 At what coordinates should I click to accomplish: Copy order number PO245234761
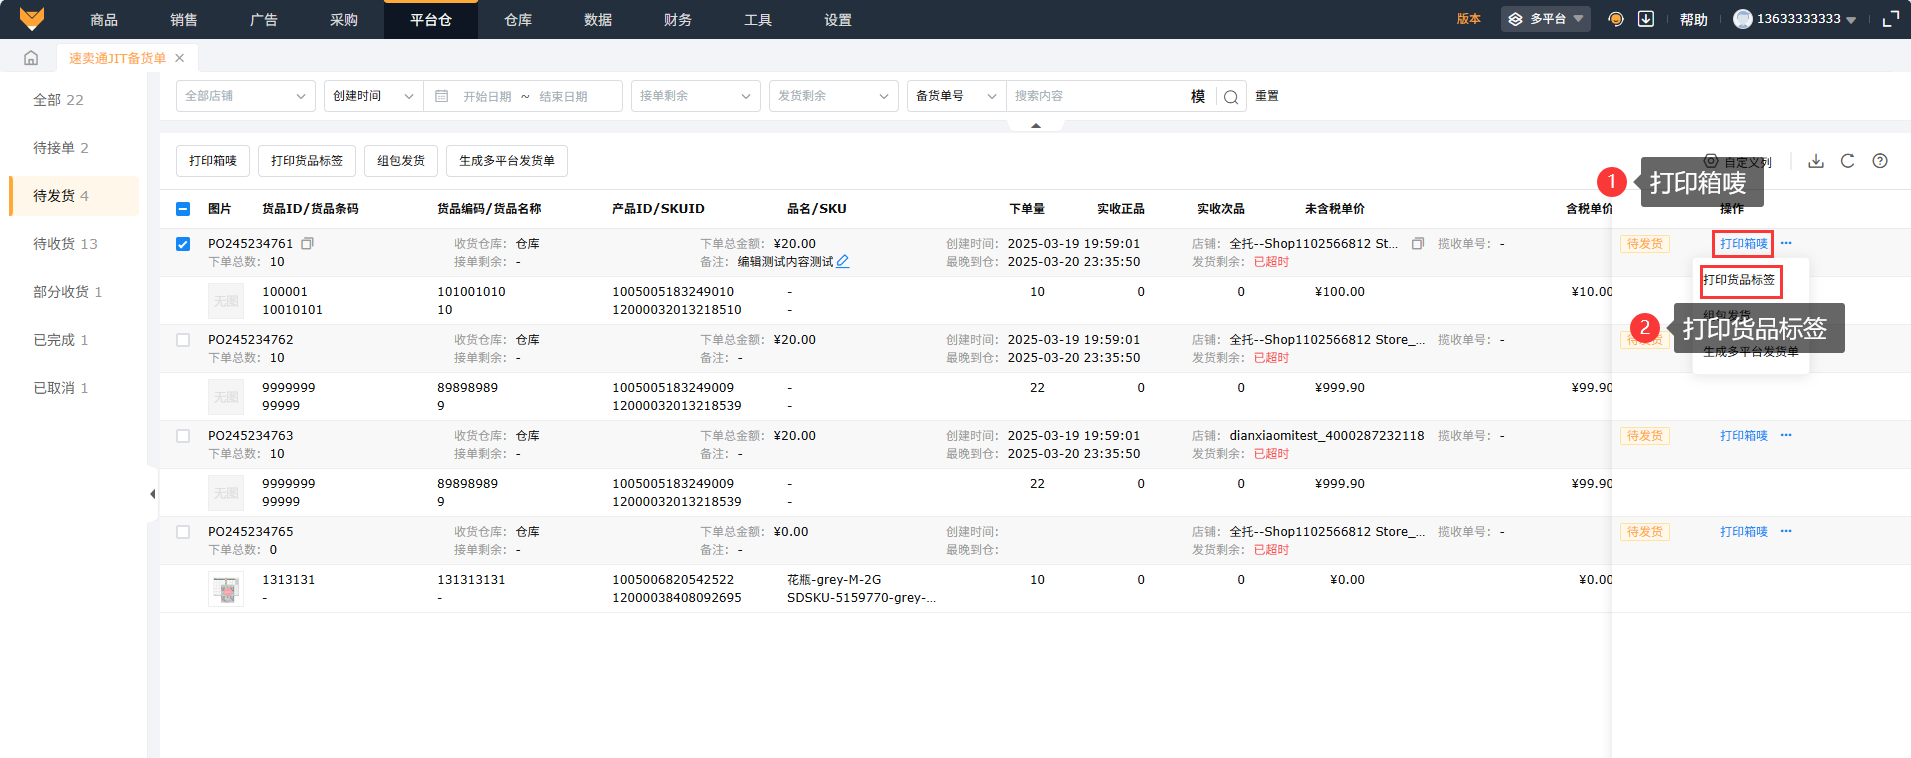[308, 243]
